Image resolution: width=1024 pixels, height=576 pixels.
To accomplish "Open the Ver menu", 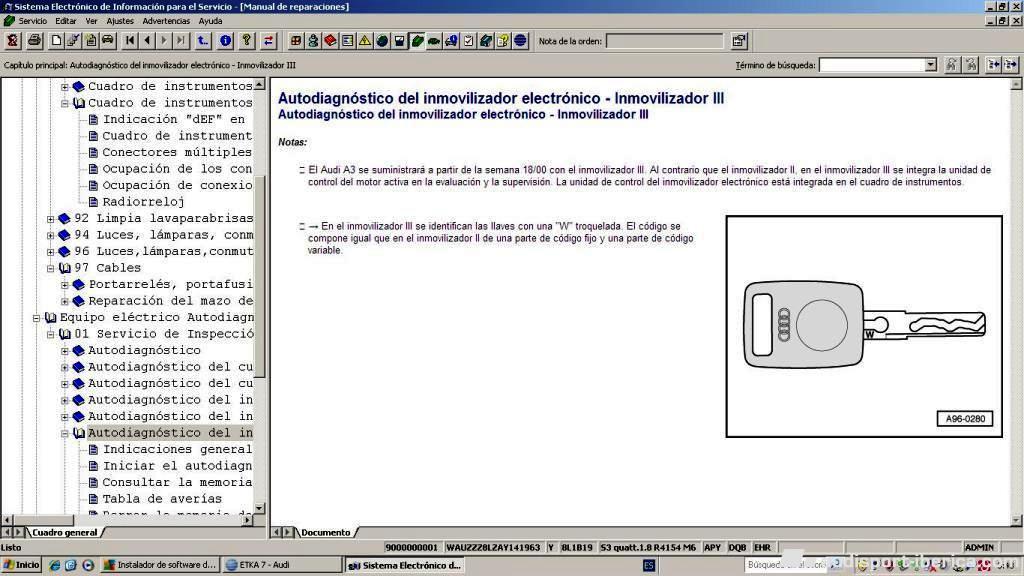I will click(x=91, y=21).
